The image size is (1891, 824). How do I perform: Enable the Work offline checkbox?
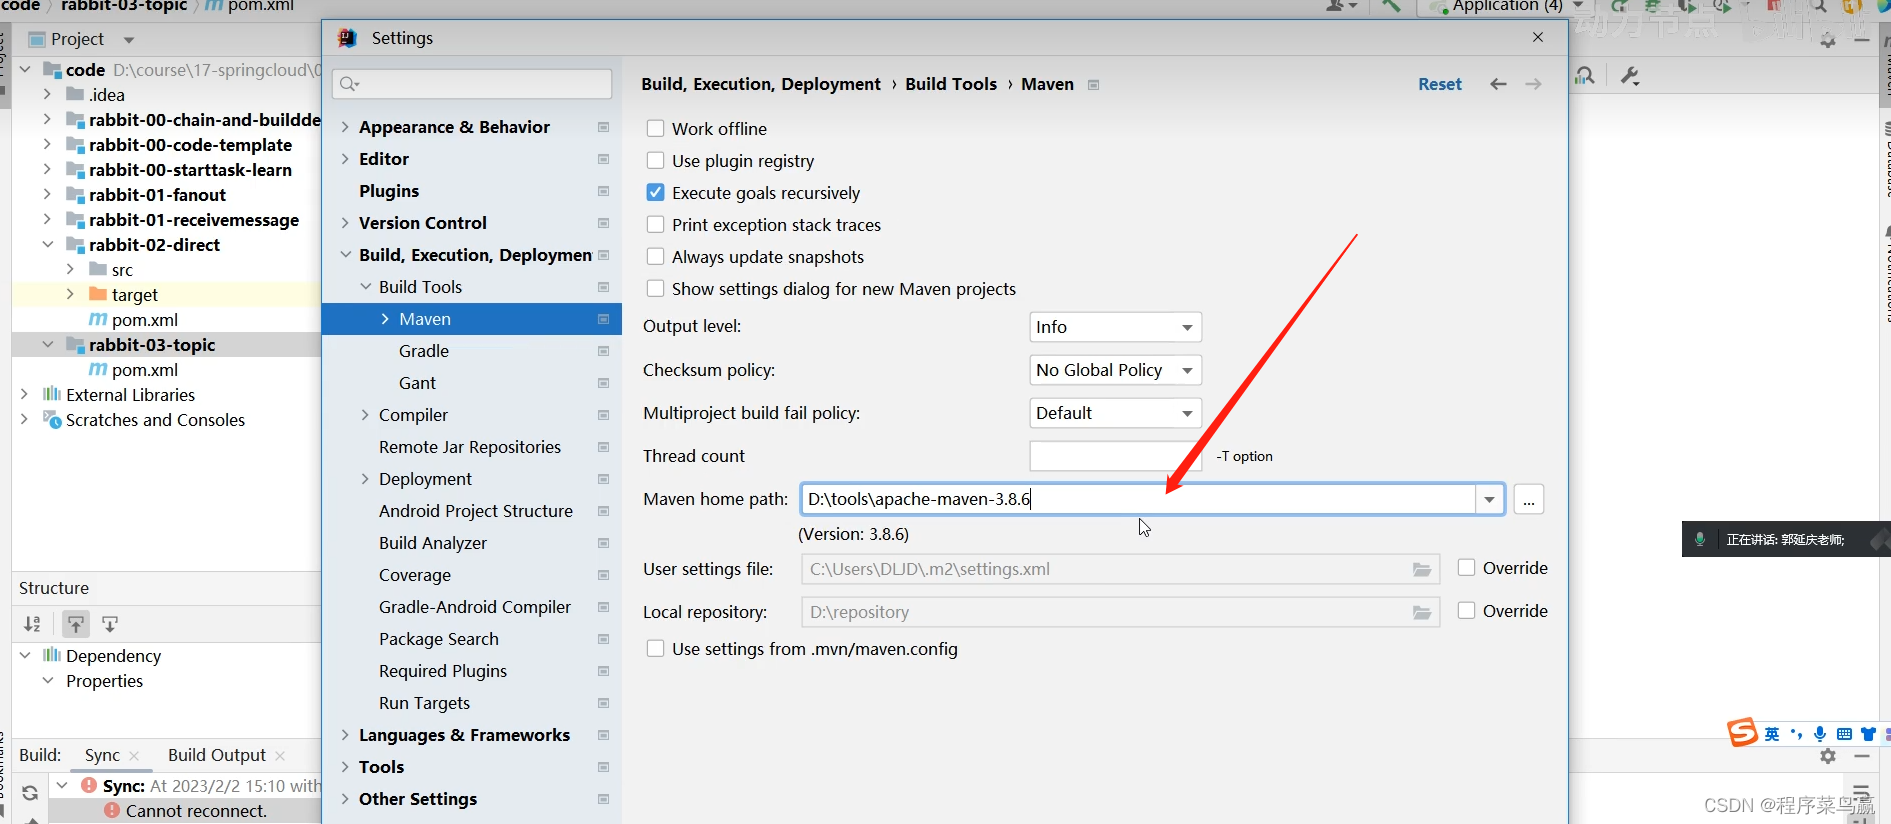[655, 128]
